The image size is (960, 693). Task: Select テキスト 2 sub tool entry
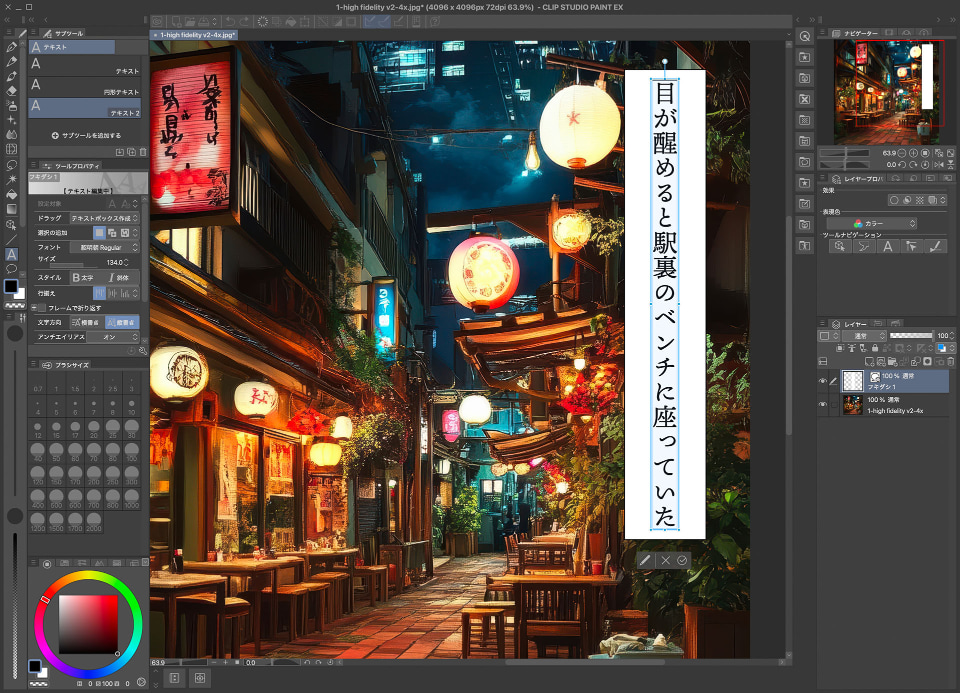85,106
